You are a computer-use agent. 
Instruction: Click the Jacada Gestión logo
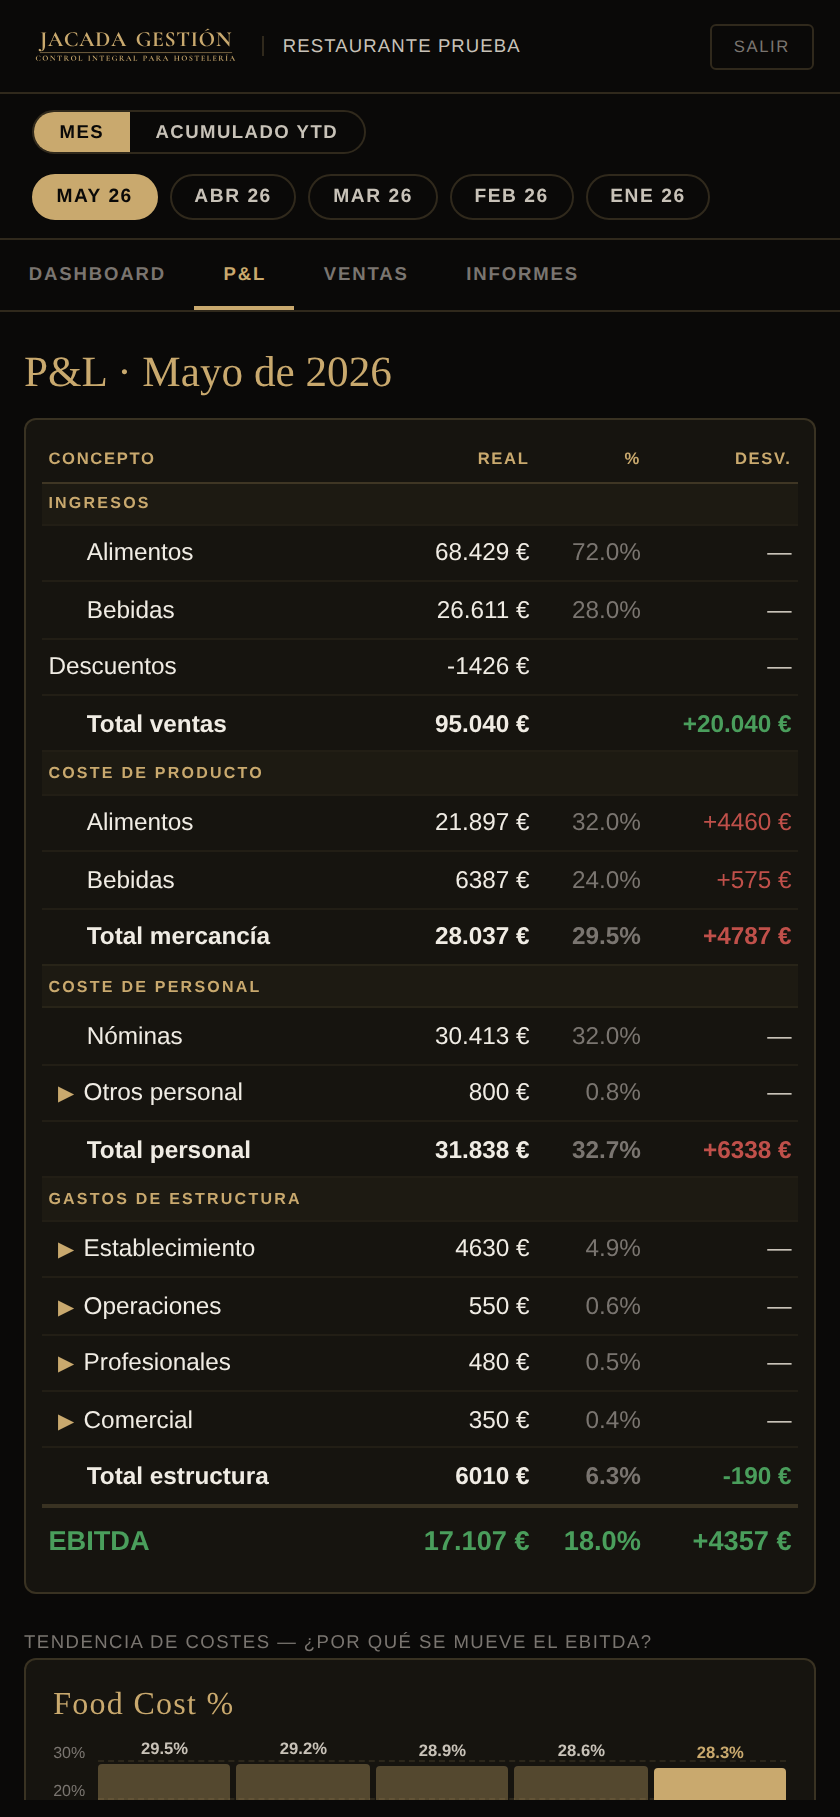pos(136,46)
